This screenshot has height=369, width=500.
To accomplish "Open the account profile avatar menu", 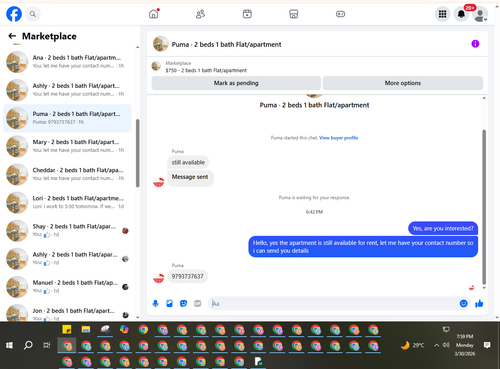I will coord(480,15).
